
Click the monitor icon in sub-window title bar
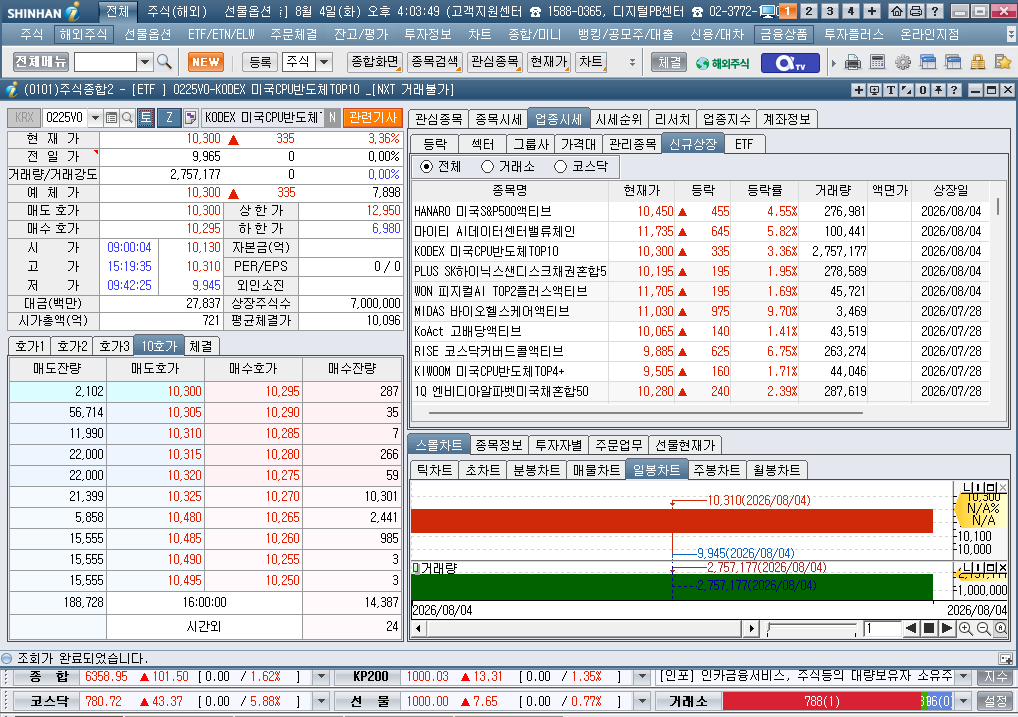coord(875,90)
